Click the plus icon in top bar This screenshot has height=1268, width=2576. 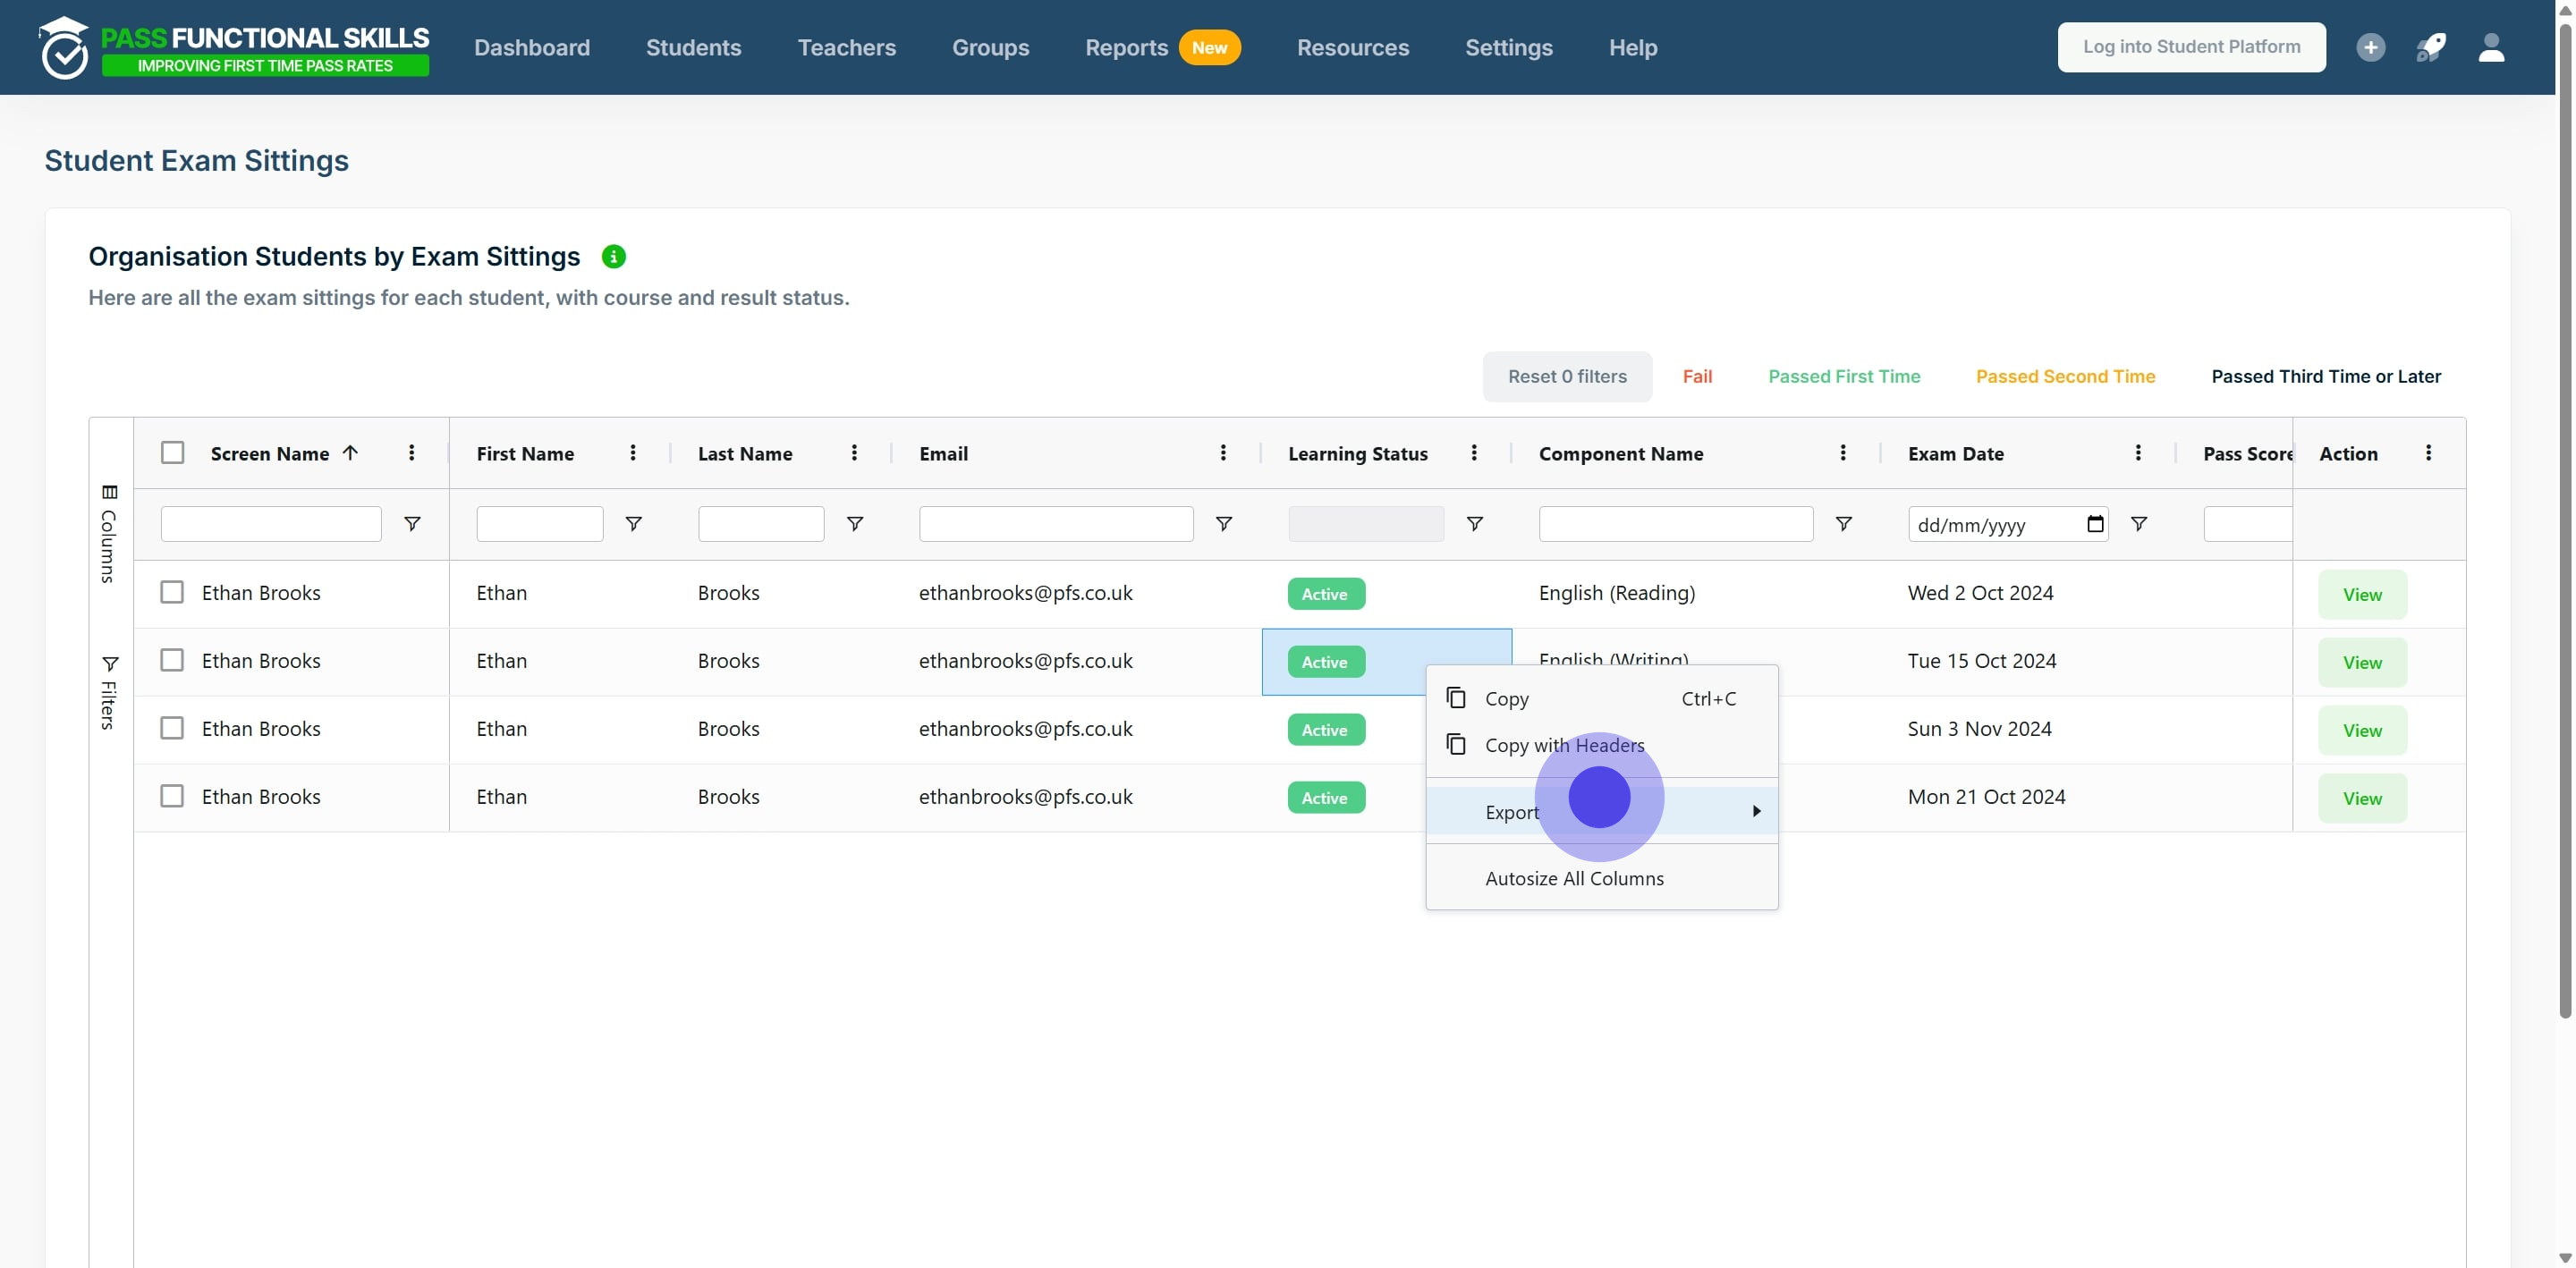coord(2370,47)
